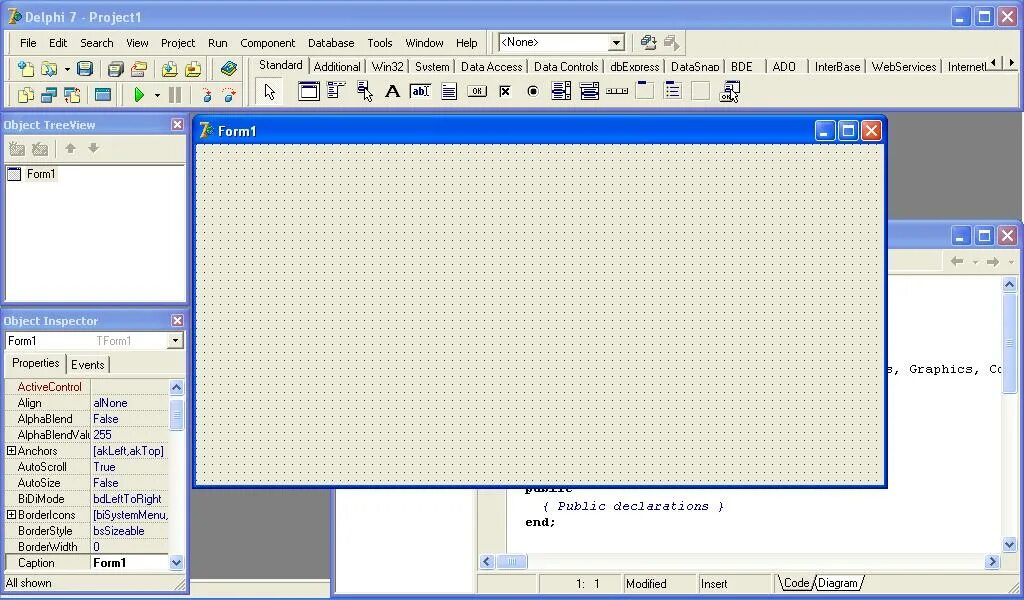Click the View Form toolbar icon
1024x600 pixels.
coord(49,95)
